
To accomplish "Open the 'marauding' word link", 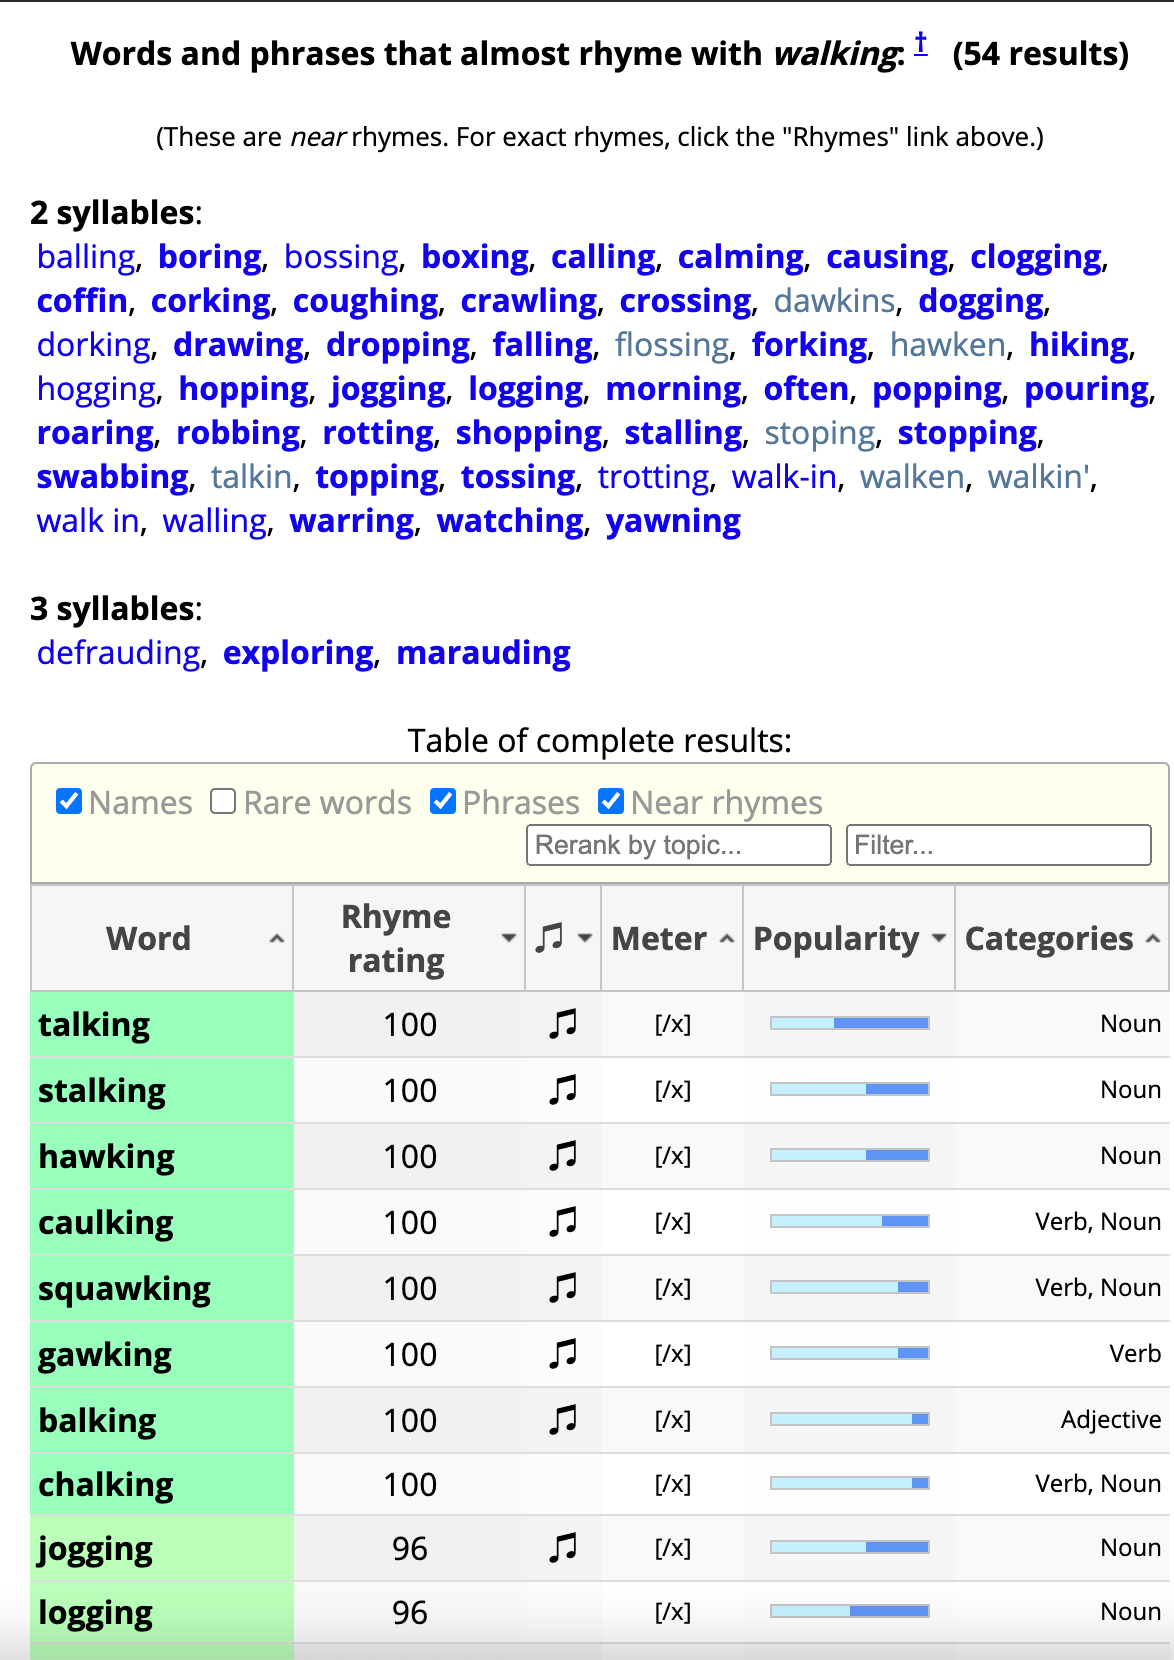I will click(484, 653).
